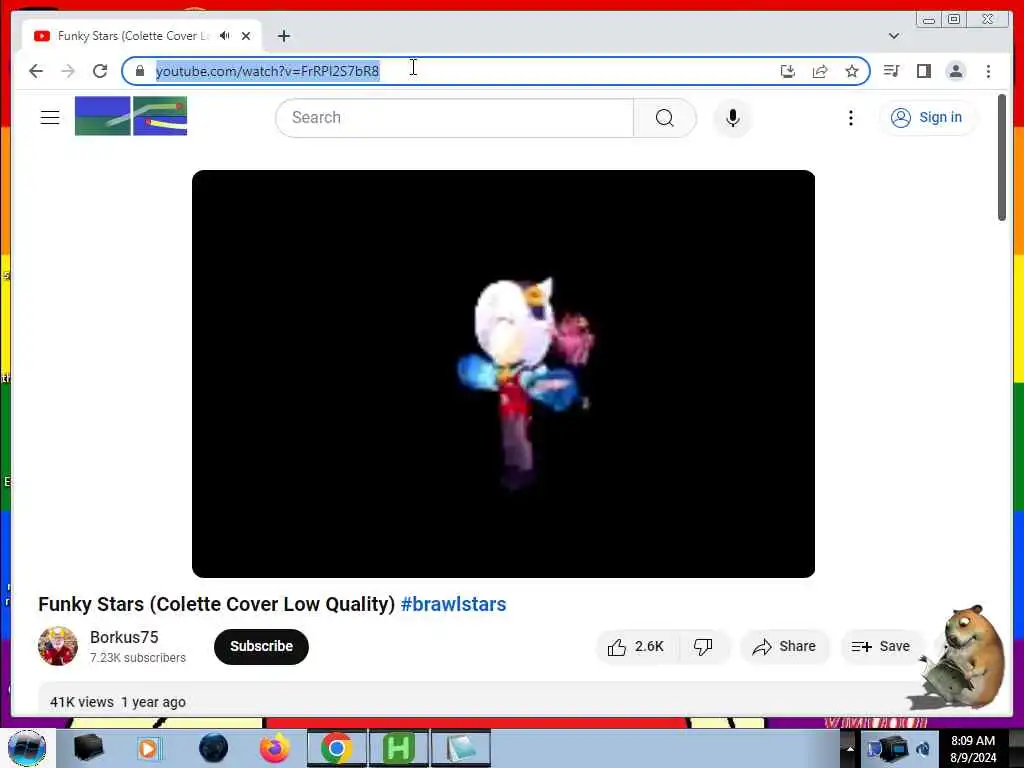Bookmark this tab with the star

coord(852,71)
